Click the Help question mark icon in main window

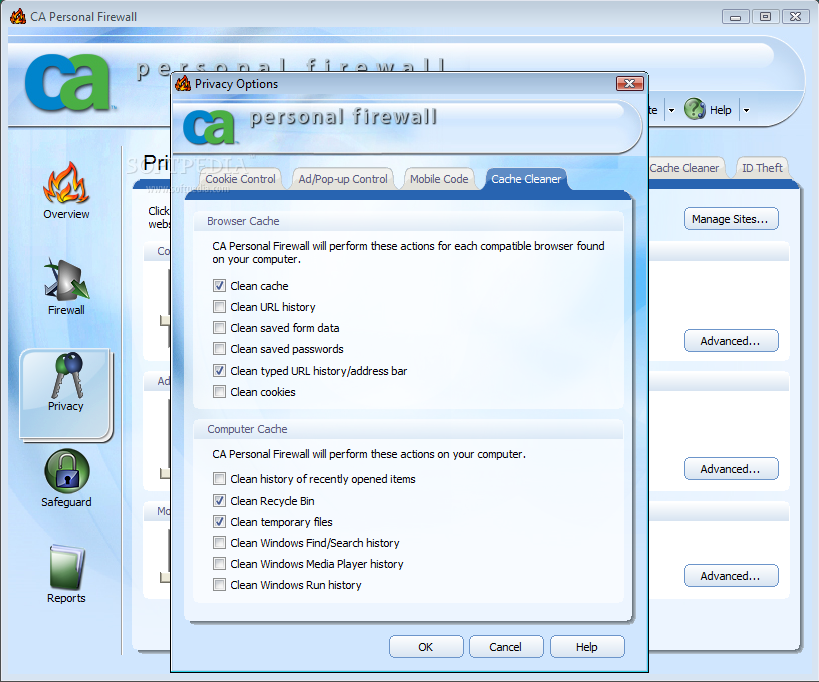coord(695,109)
